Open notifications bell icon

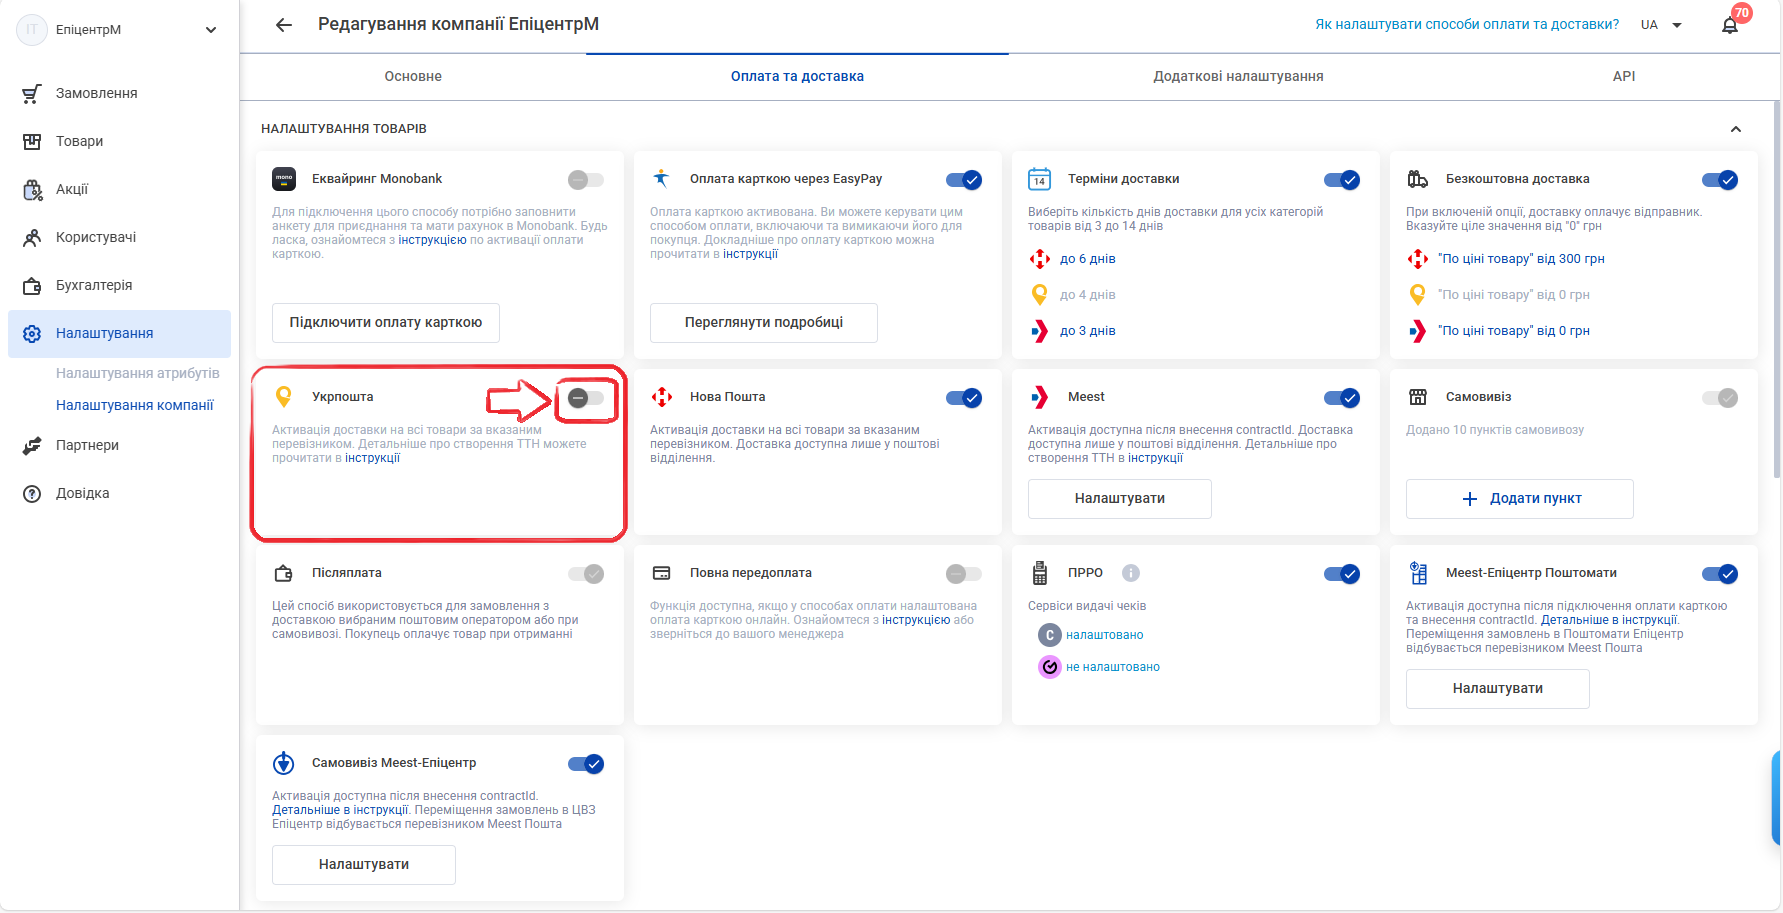(x=1730, y=25)
